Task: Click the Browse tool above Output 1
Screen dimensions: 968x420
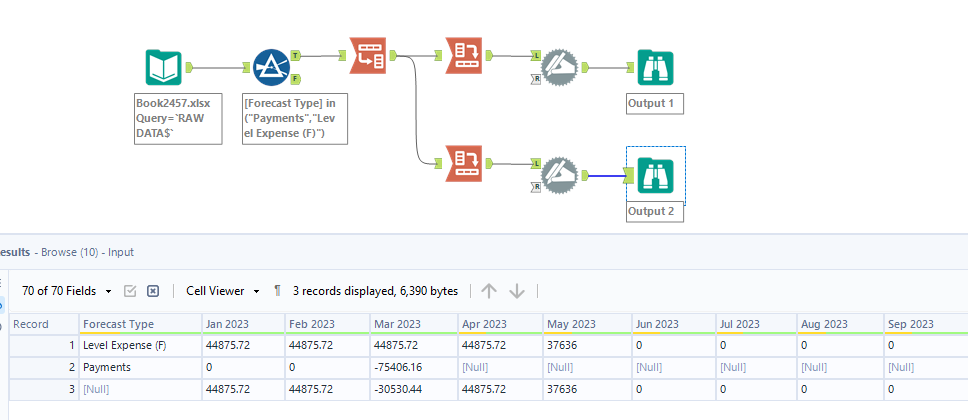Action: 655,68
